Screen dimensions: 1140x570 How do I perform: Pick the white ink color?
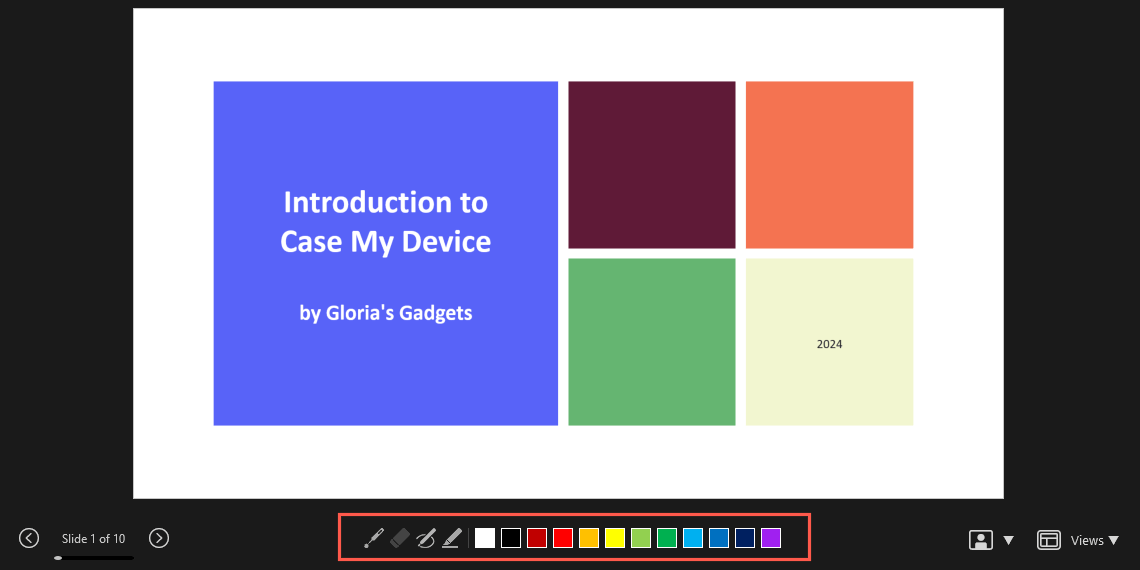tap(485, 538)
